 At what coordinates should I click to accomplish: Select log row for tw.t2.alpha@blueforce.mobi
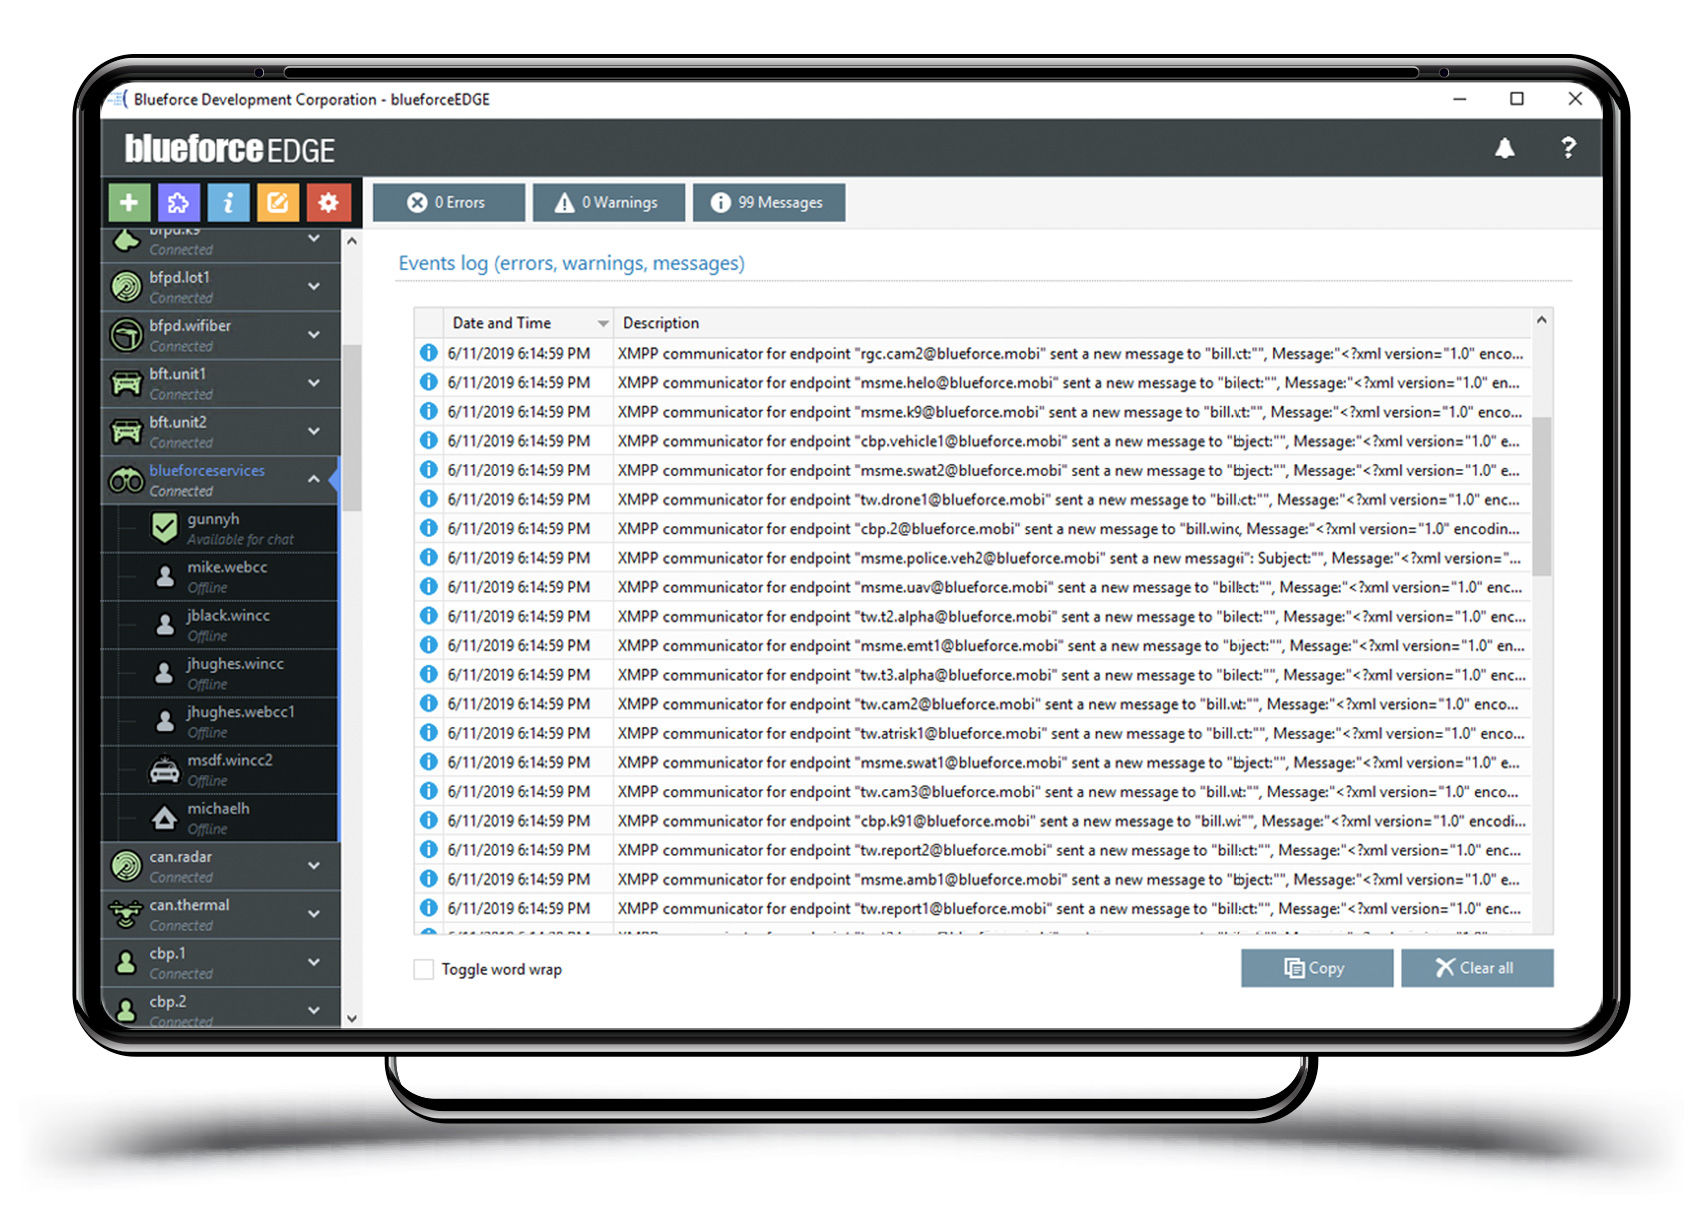pos(974,616)
